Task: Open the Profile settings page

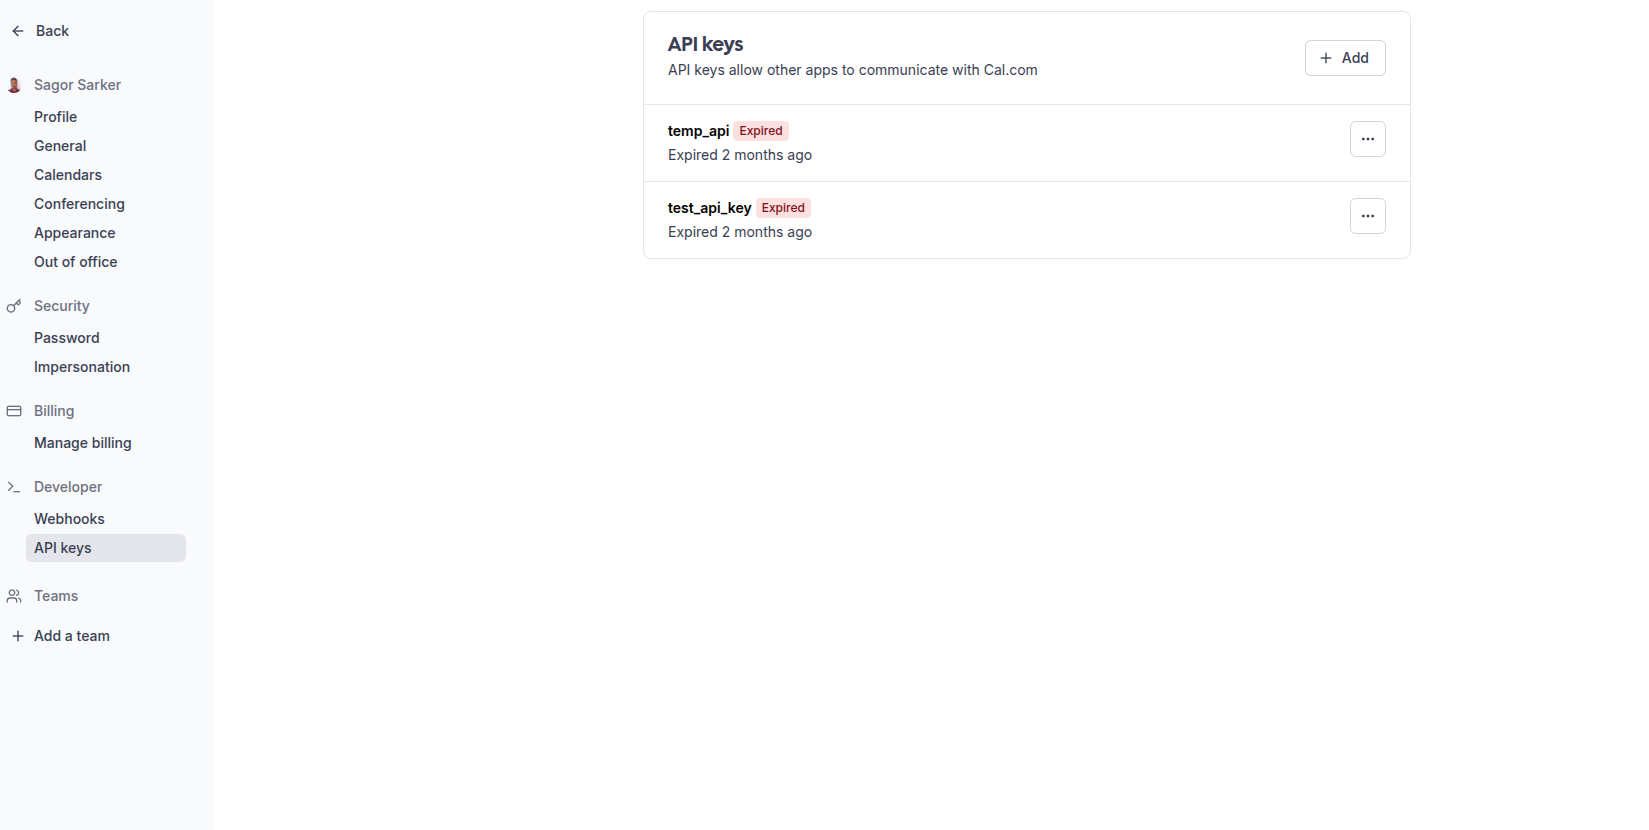Action: [x=55, y=117]
